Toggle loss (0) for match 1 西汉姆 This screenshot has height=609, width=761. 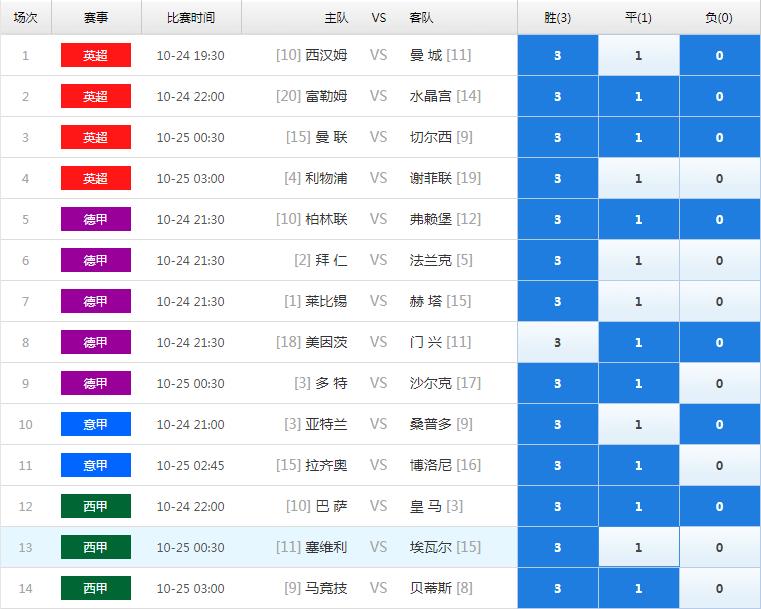[x=720, y=55]
